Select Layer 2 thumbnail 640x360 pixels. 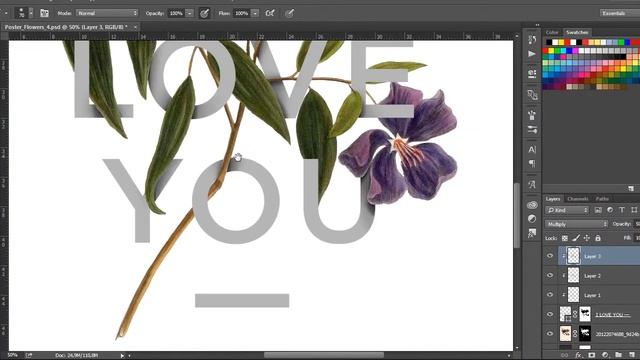pos(573,276)
